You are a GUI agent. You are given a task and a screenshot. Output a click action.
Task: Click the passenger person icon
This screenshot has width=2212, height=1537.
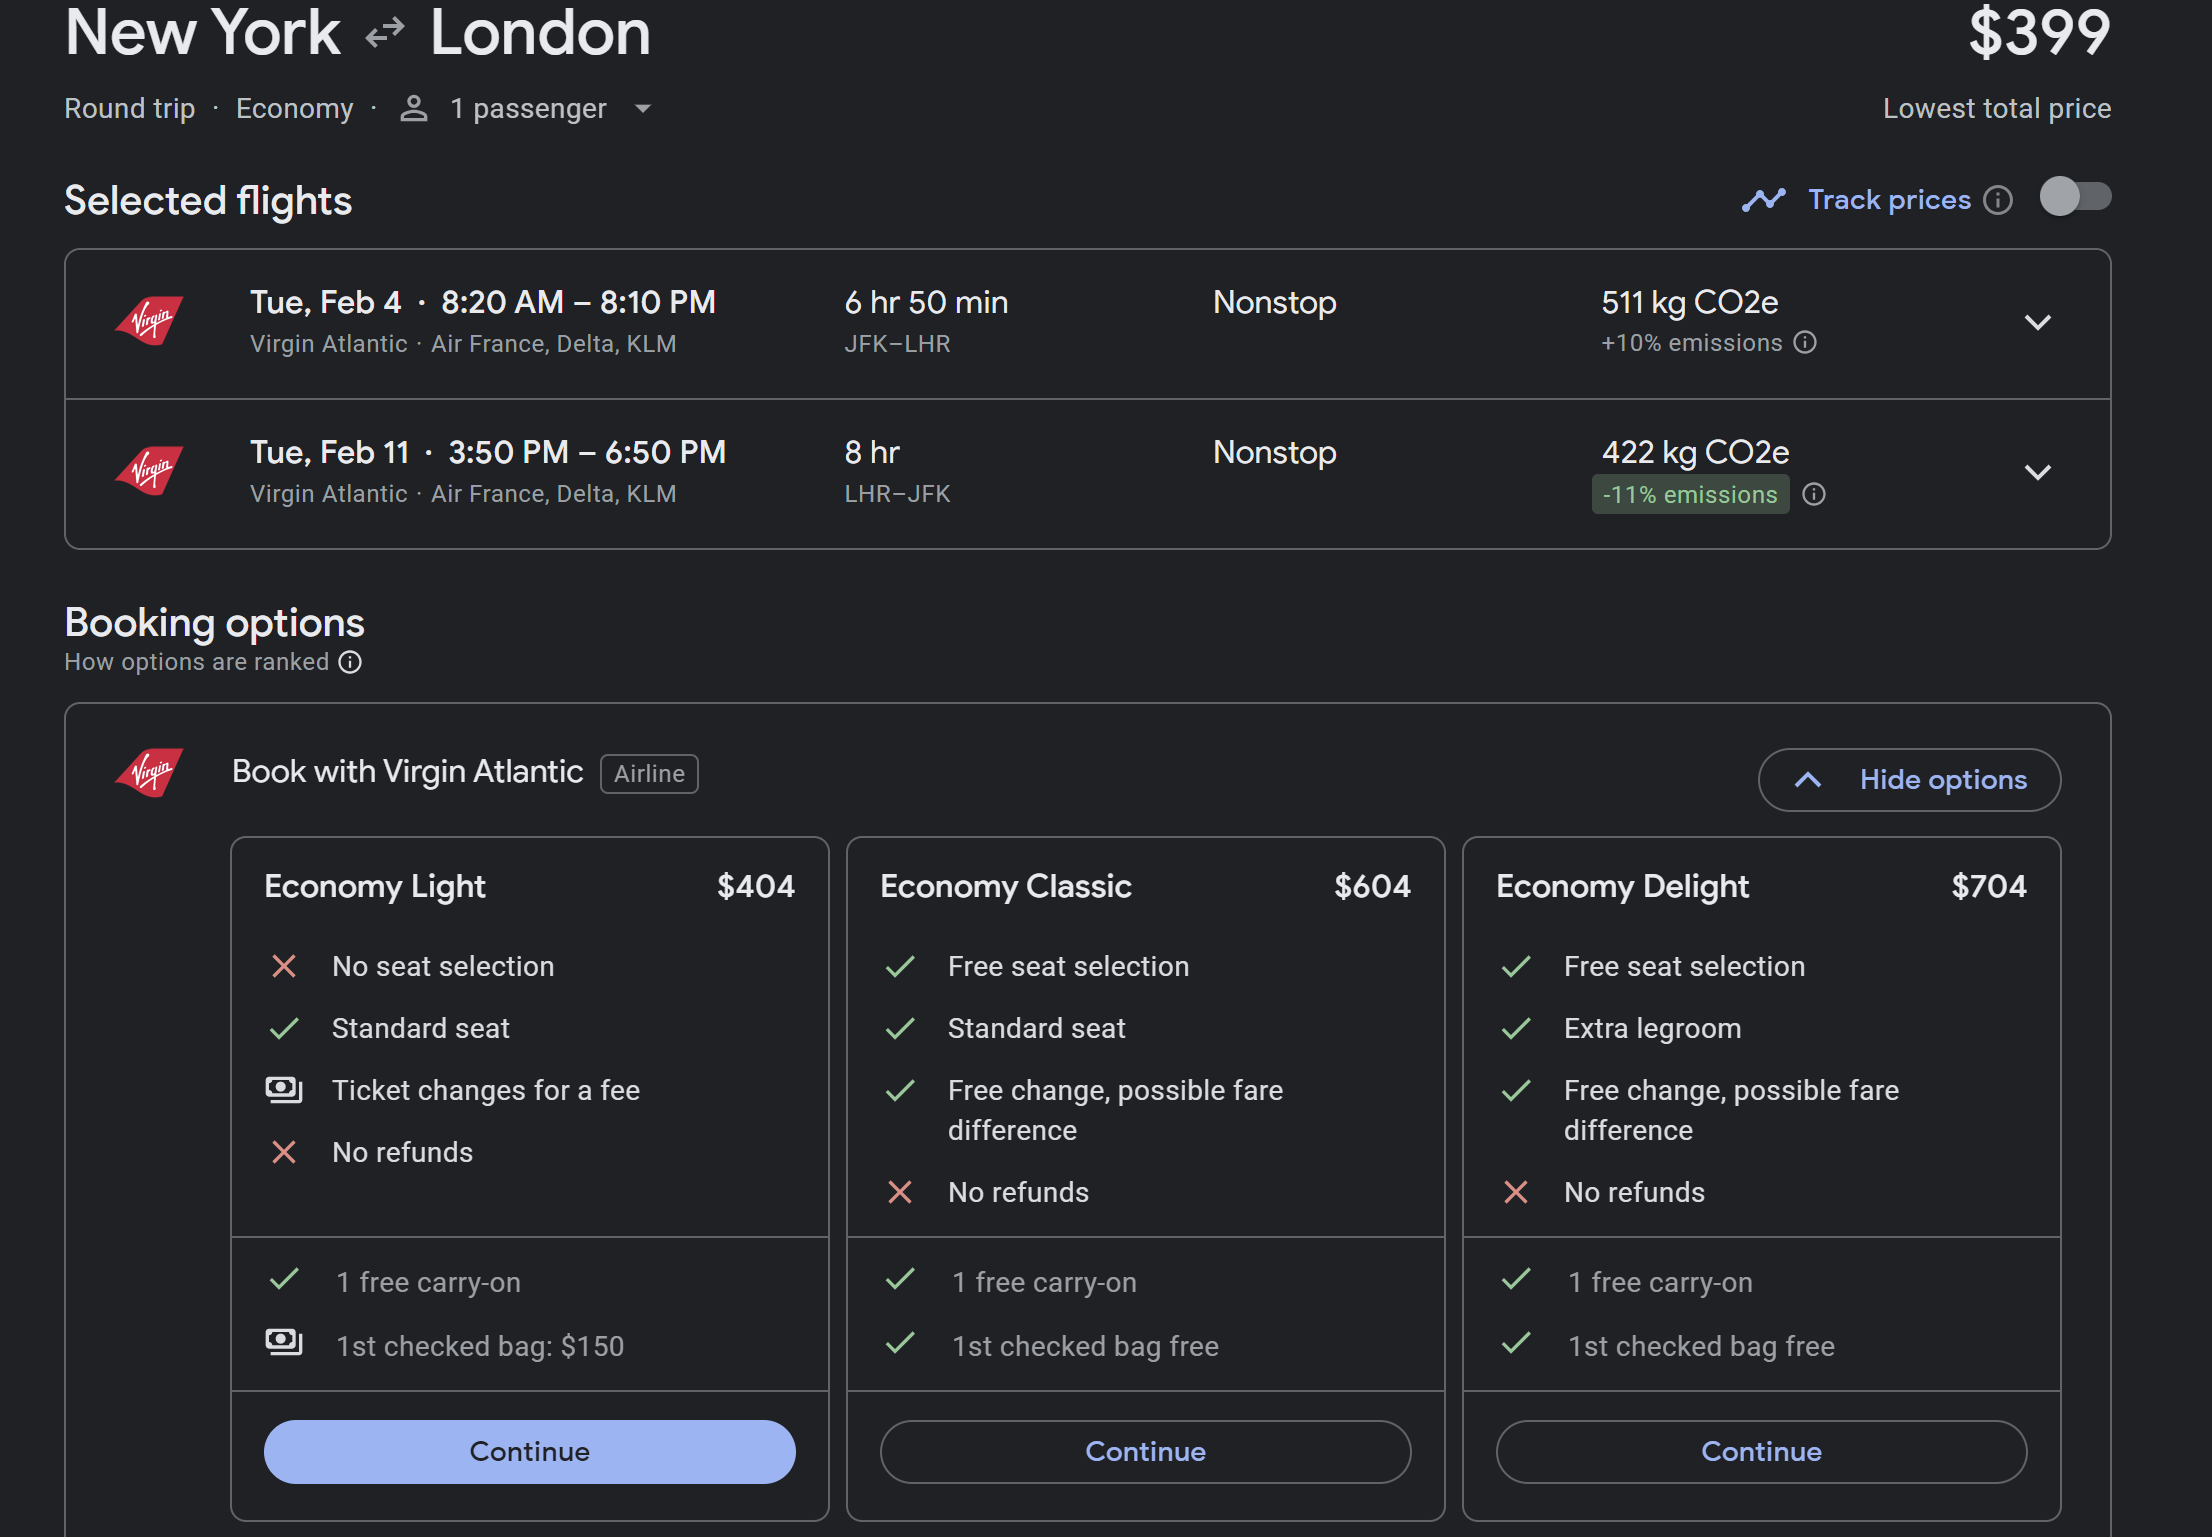point(414,108)
